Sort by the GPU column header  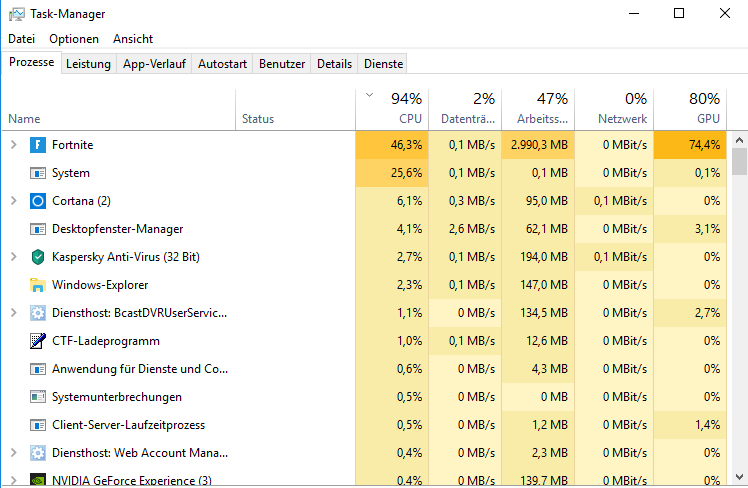pyautogui.click(x=690, y=110)
